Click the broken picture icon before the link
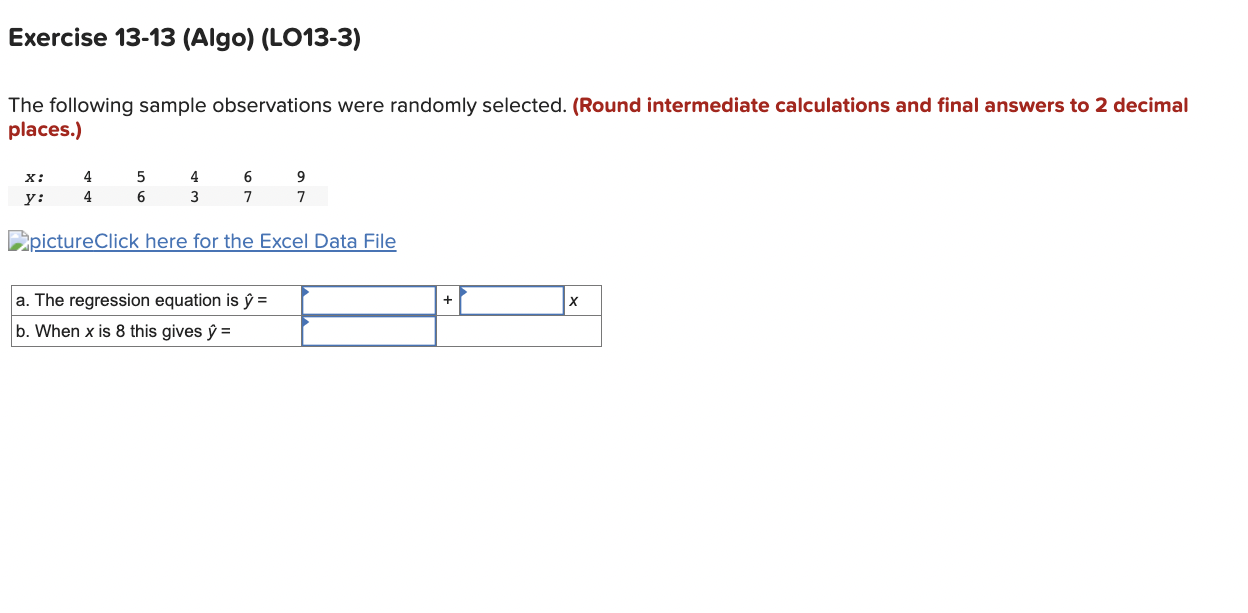 click(x=16, y=240)
